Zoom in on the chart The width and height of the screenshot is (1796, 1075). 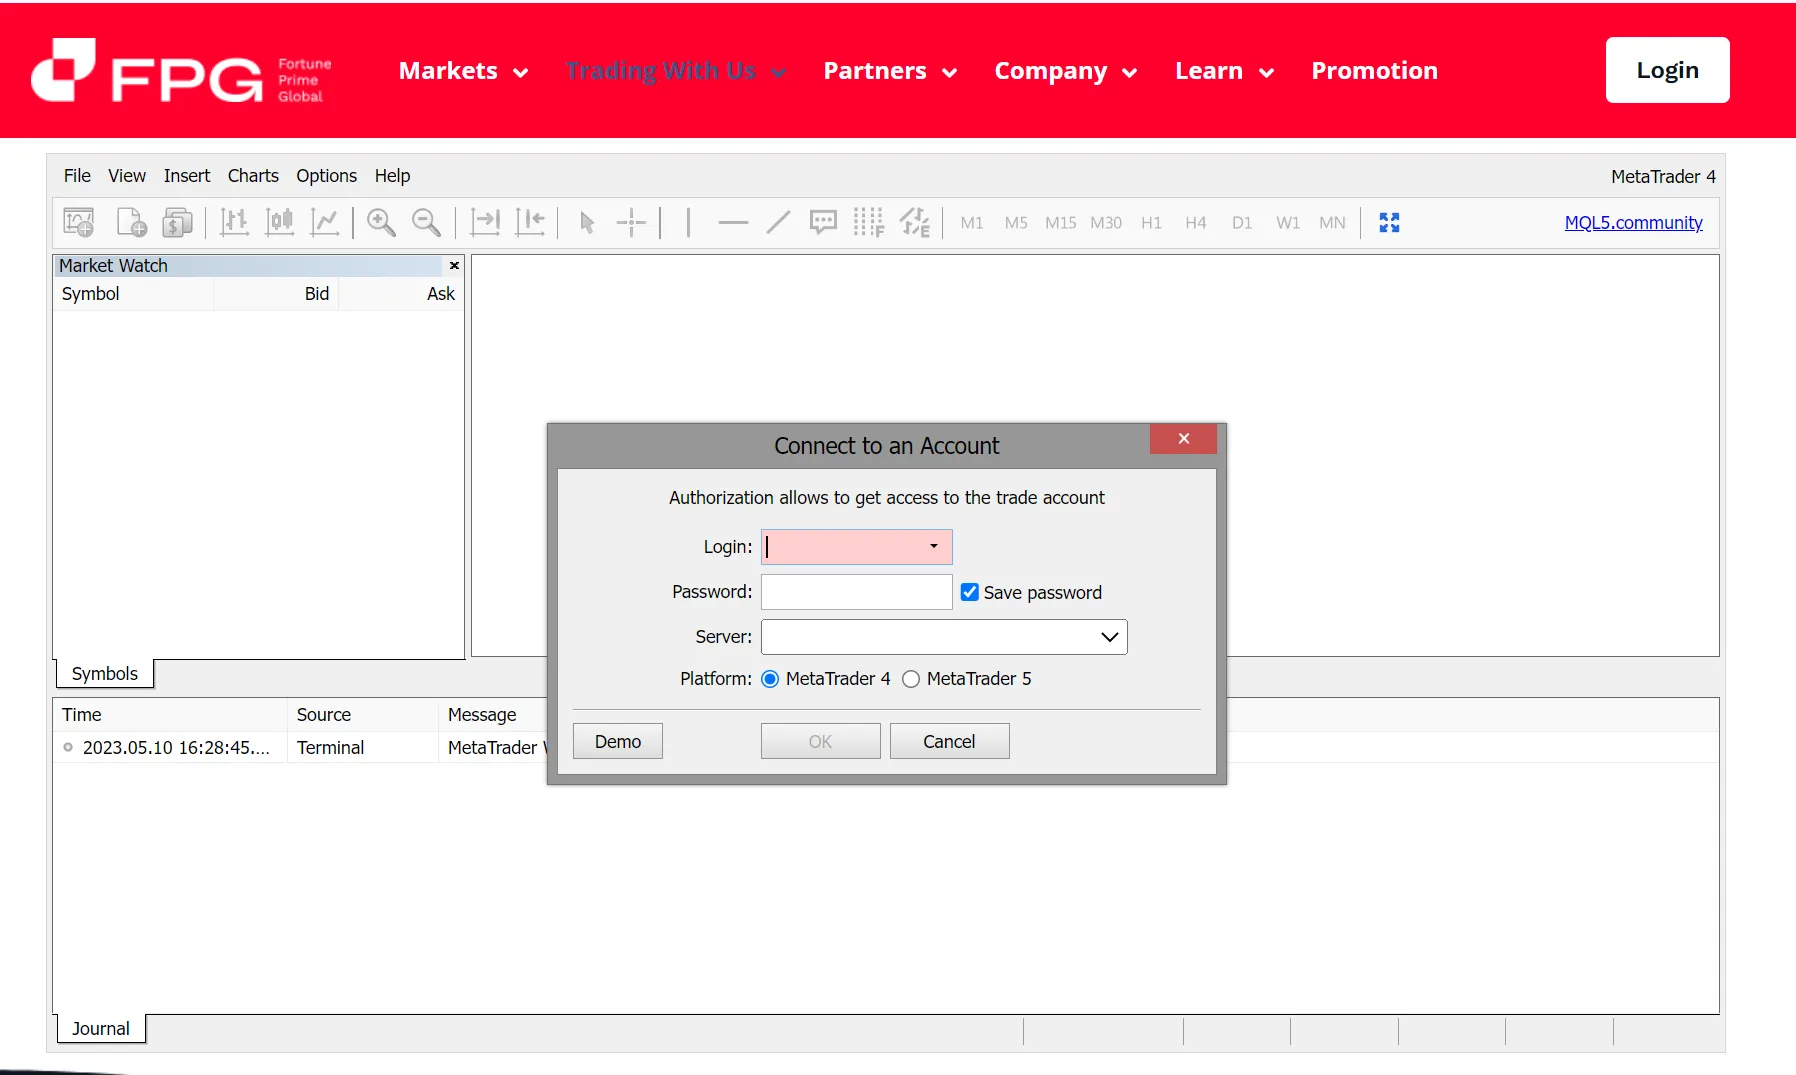381,222
